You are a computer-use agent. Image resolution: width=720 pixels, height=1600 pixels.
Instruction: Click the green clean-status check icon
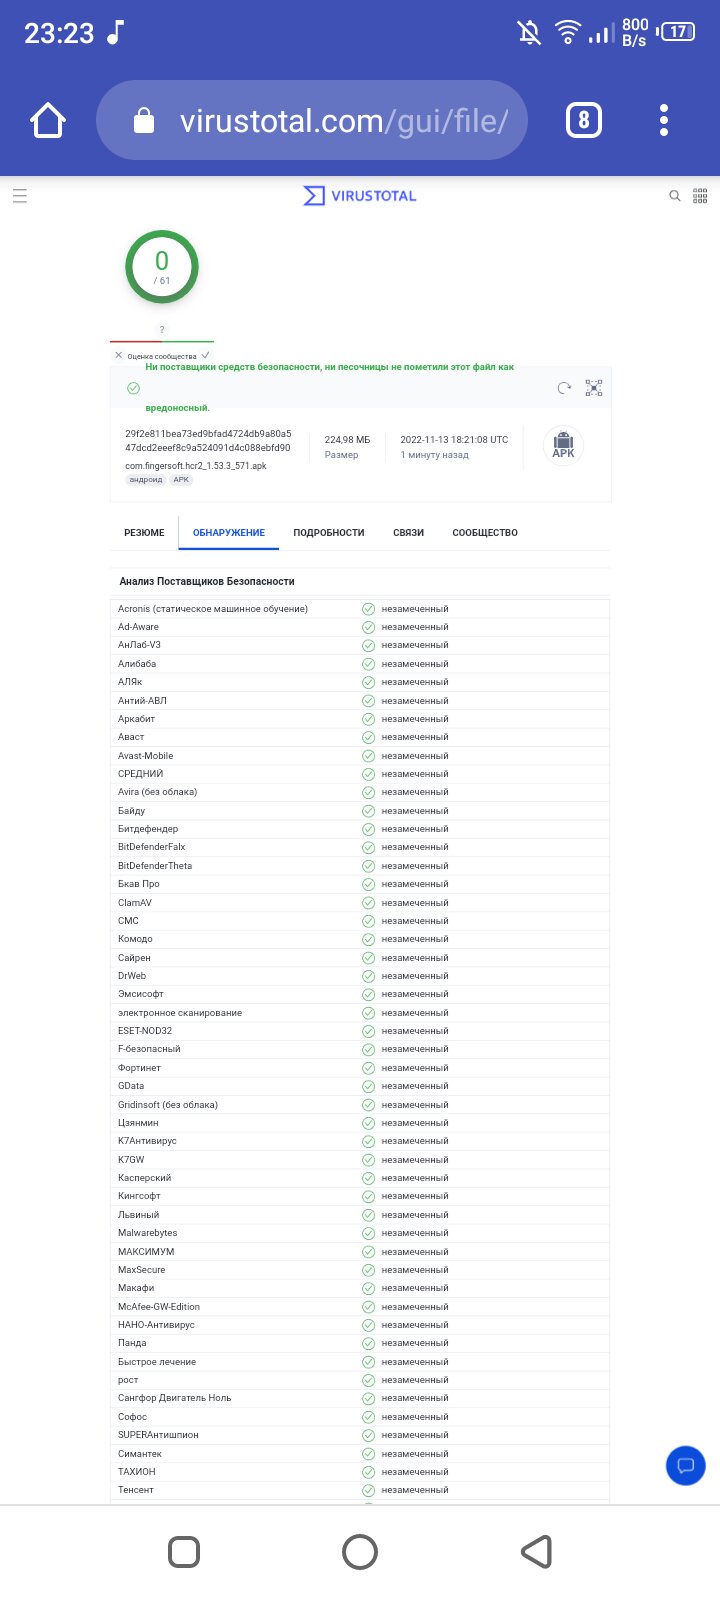133,388
